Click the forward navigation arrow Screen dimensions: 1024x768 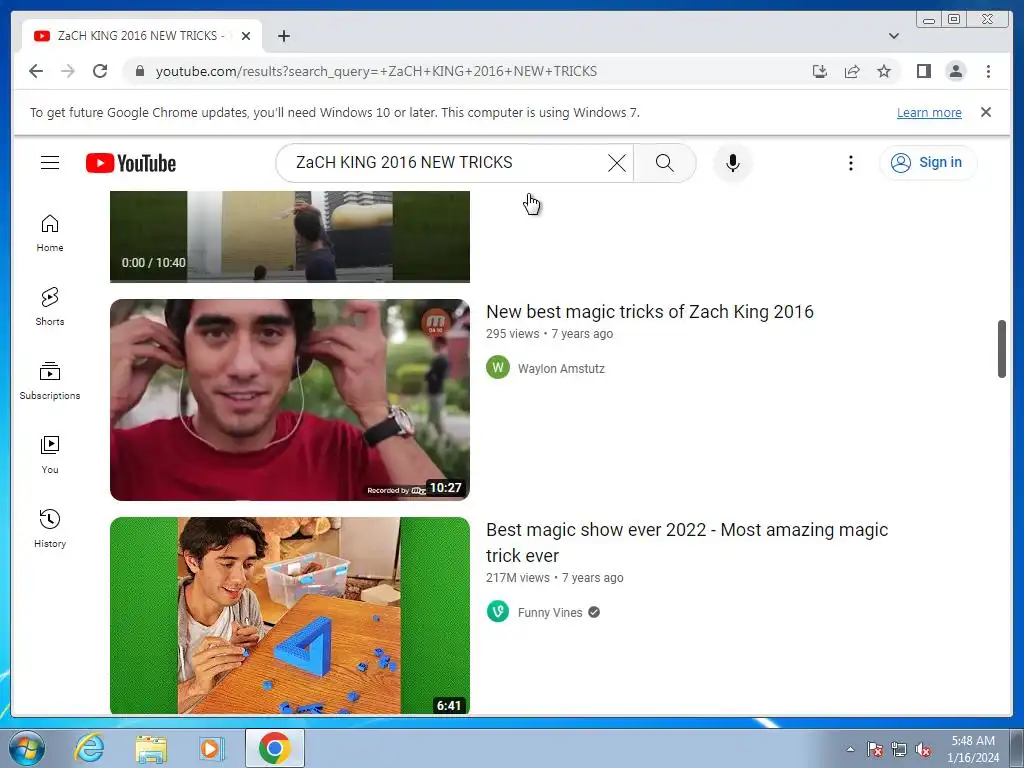[x=68, y=71]
